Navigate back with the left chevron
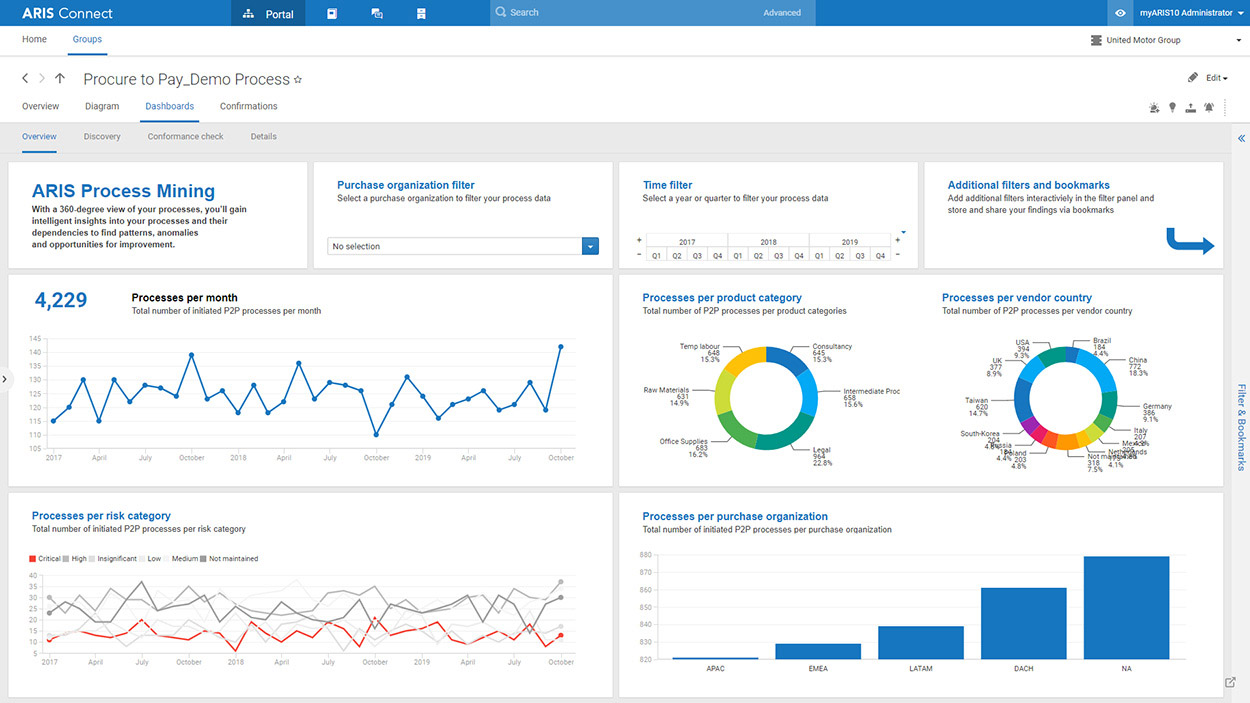 (26, 78)
